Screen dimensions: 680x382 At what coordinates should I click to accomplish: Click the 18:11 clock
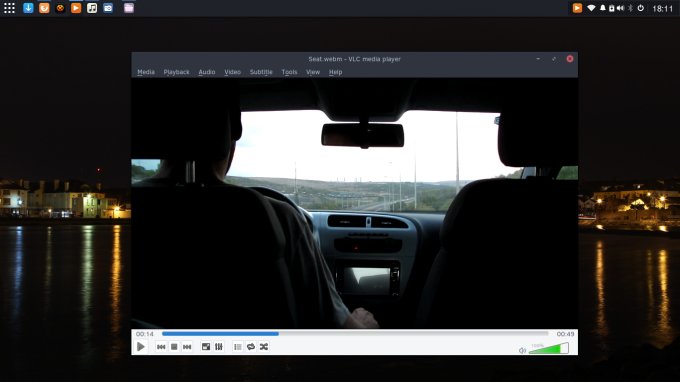click(663, 8)
